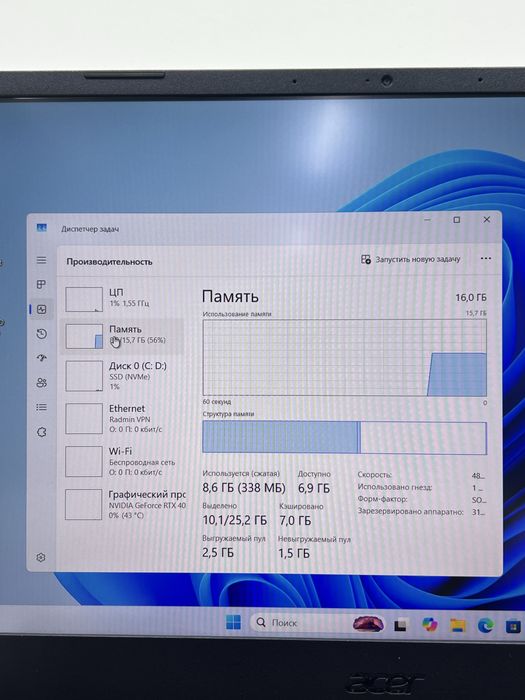
Task: Click the Скорость label
Action: point(375,475)
